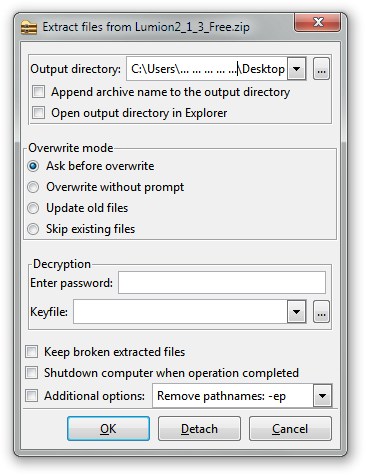The image size is (366, 476).
Task: Click the Detach button
Action: [199, 429]
